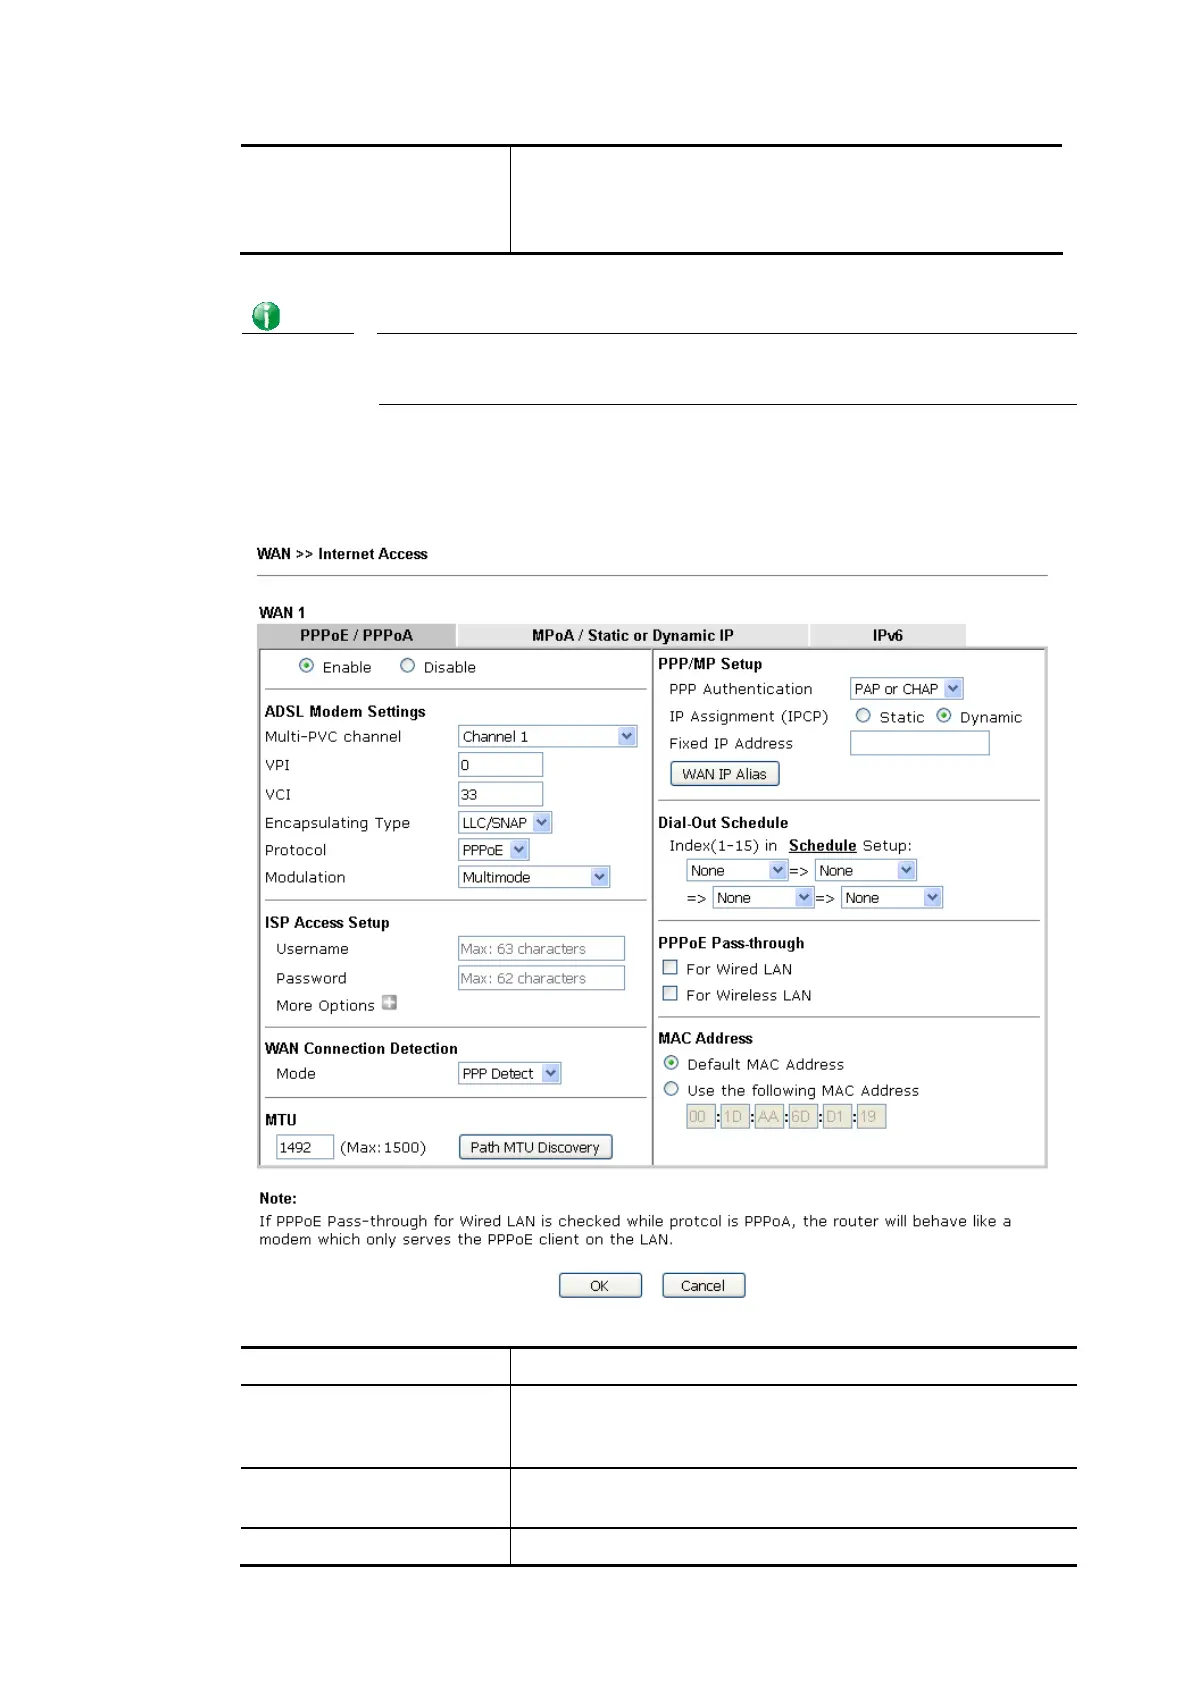Select the Enable radio button
Viewport: 1190px width, 1684px height.
[x=306, y=666]
